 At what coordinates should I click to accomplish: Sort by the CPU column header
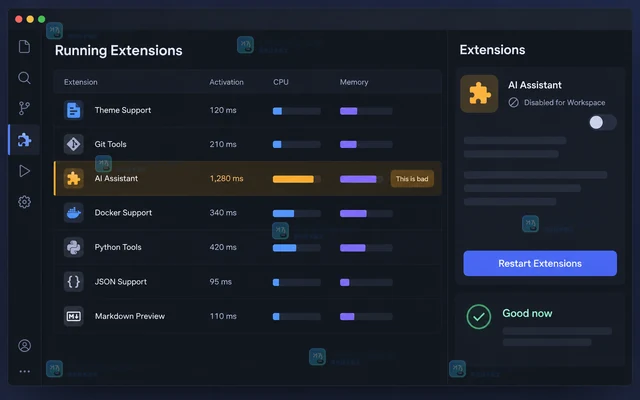pos(281,82)
